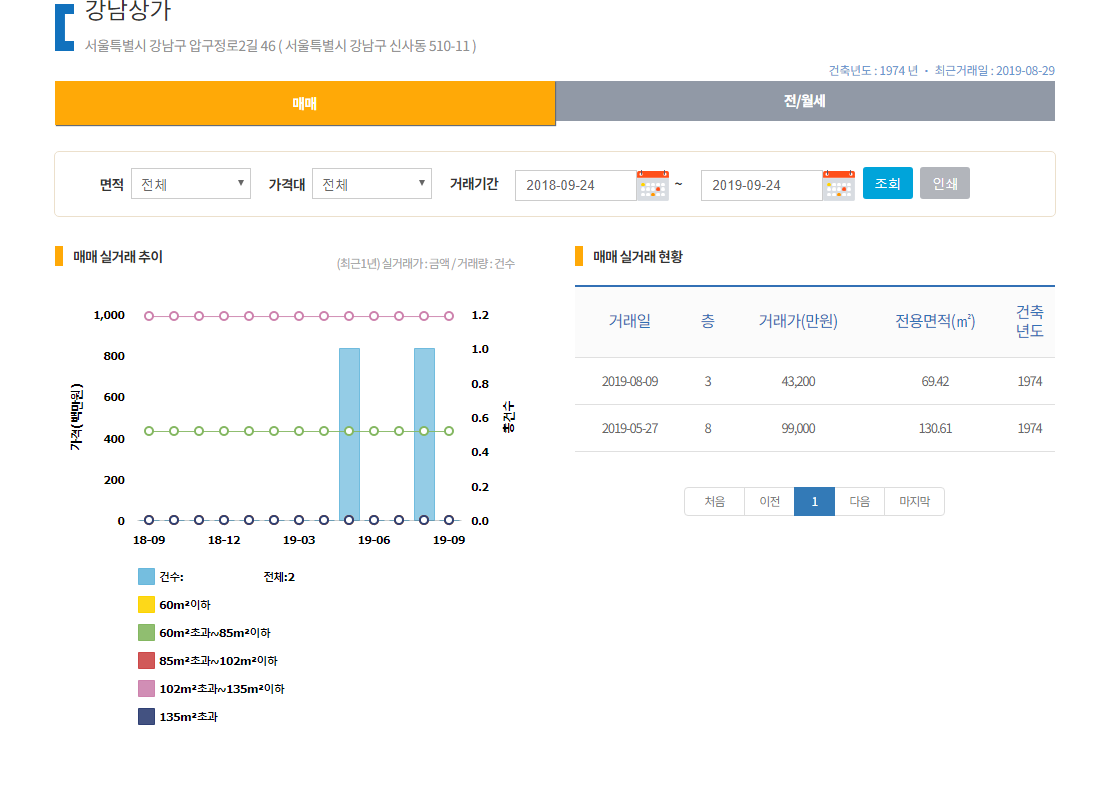Image resolution: width=1109 pixels, height=787 pixels.
Task: Click the 전용면적(㎡) column header
Action: point(935,321)
